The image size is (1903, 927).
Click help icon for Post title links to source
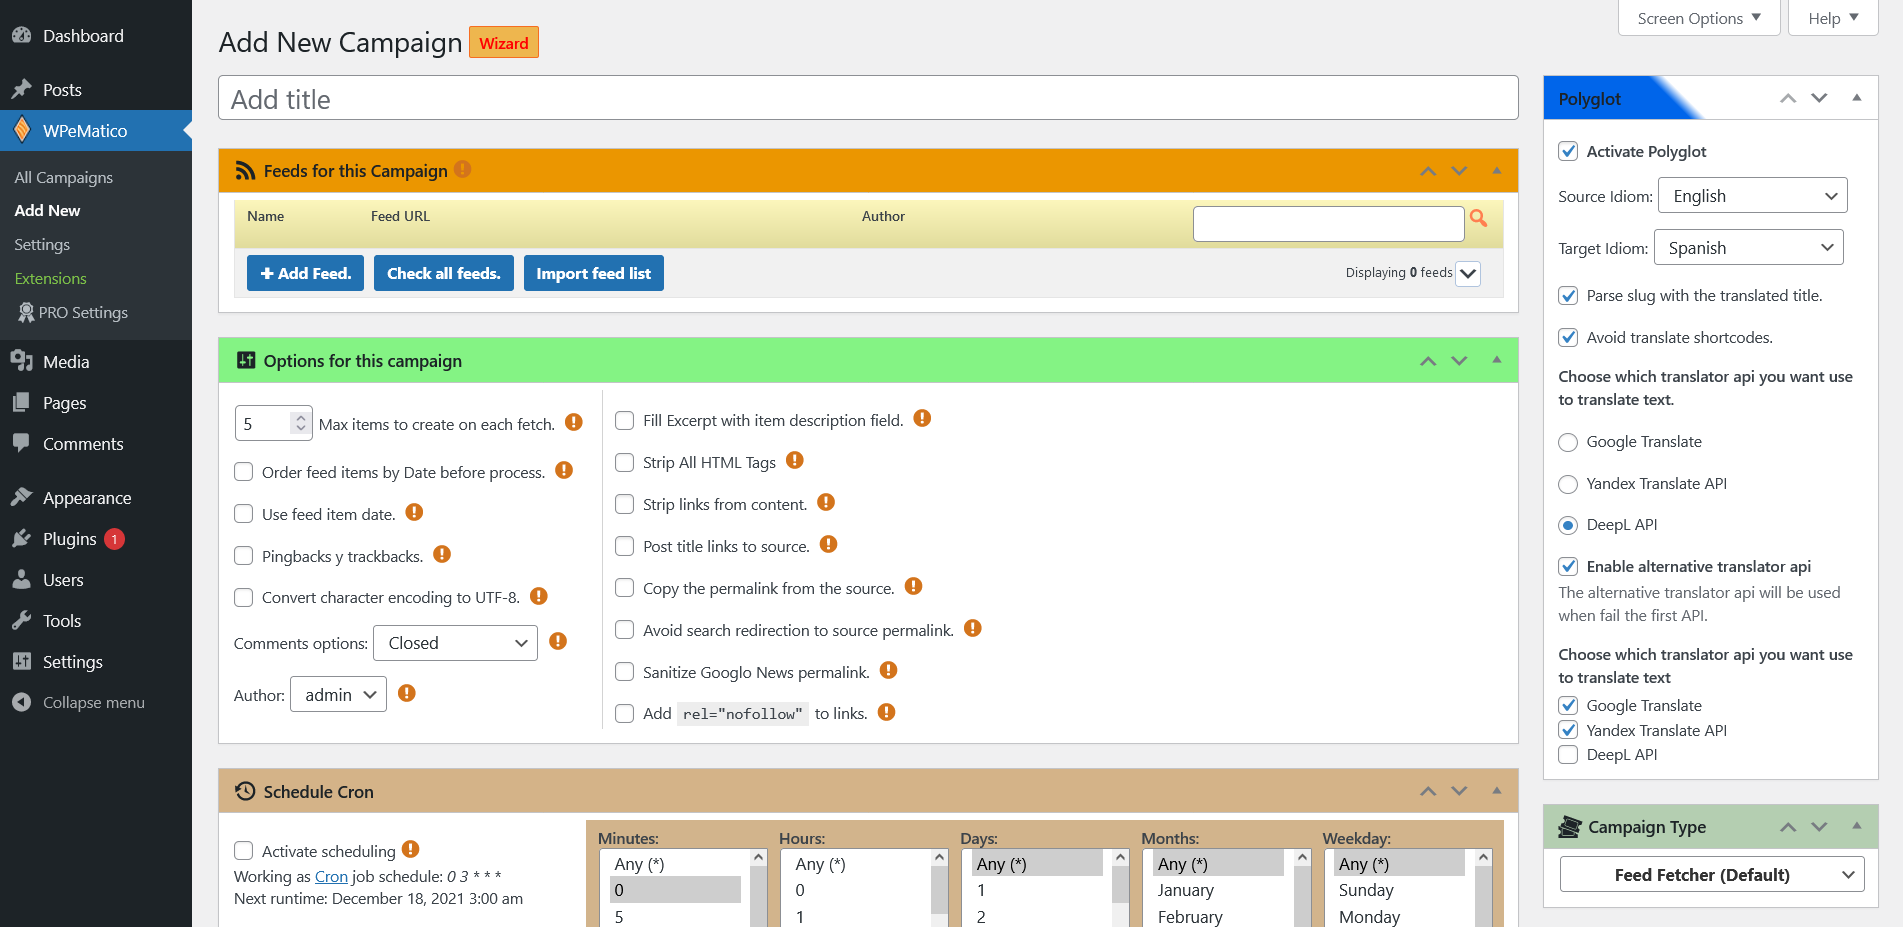pyautogui.click(x=828, y=544)
